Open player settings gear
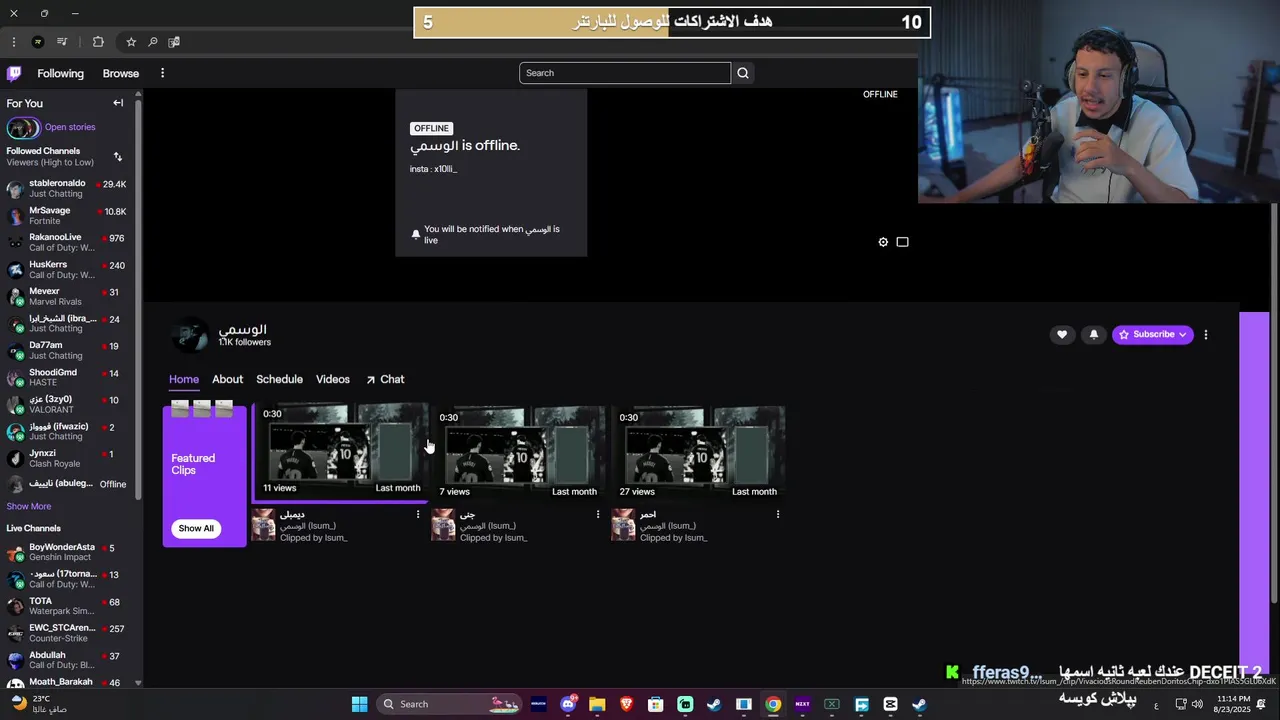This screenshot has width=1280, height=720. pos(883,242)
